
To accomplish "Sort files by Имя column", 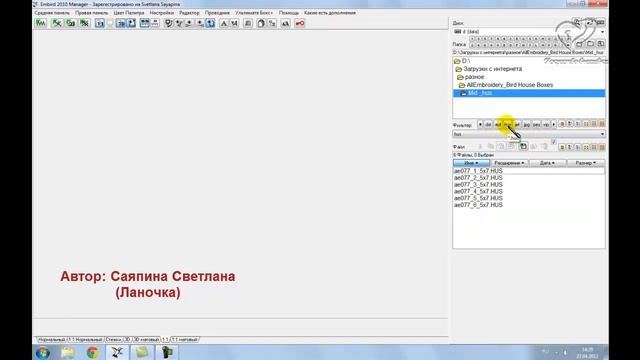I will tap(471, 163).
